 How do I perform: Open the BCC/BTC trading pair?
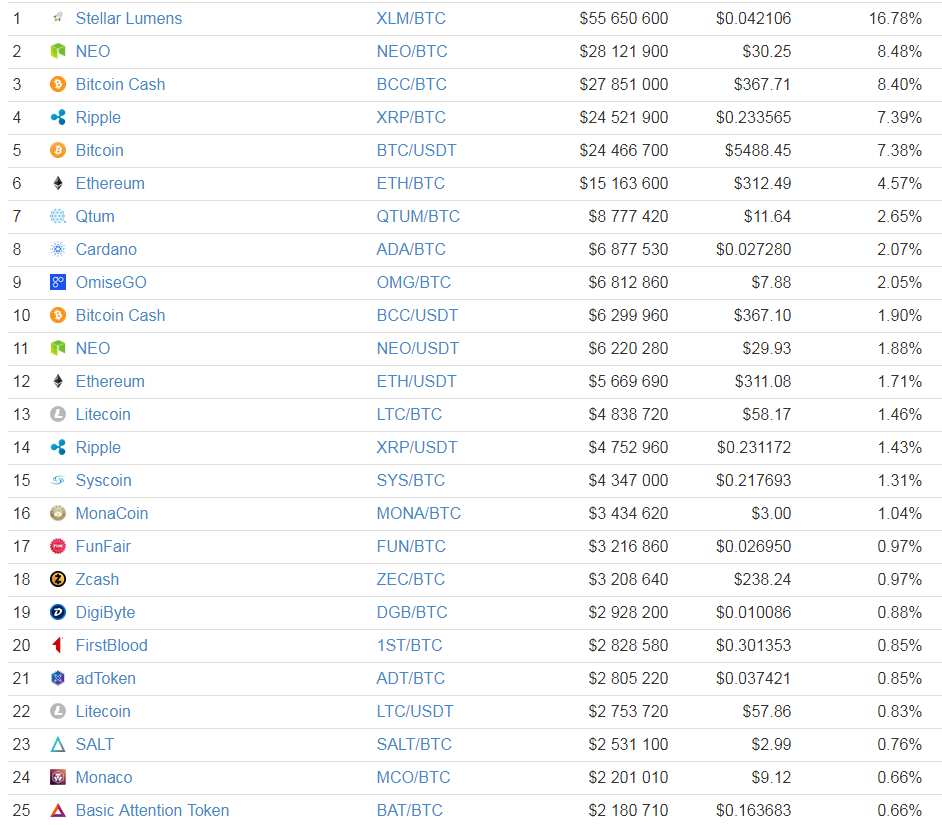pos(412,85)
